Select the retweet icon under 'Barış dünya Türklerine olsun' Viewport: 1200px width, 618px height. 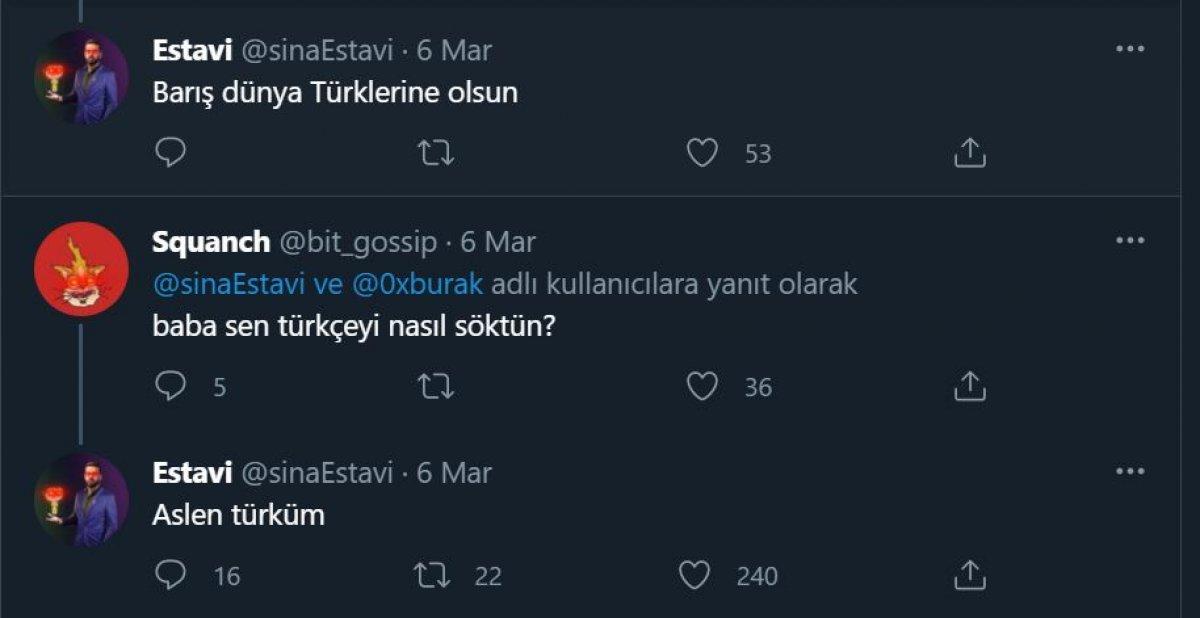click(434, 154)
